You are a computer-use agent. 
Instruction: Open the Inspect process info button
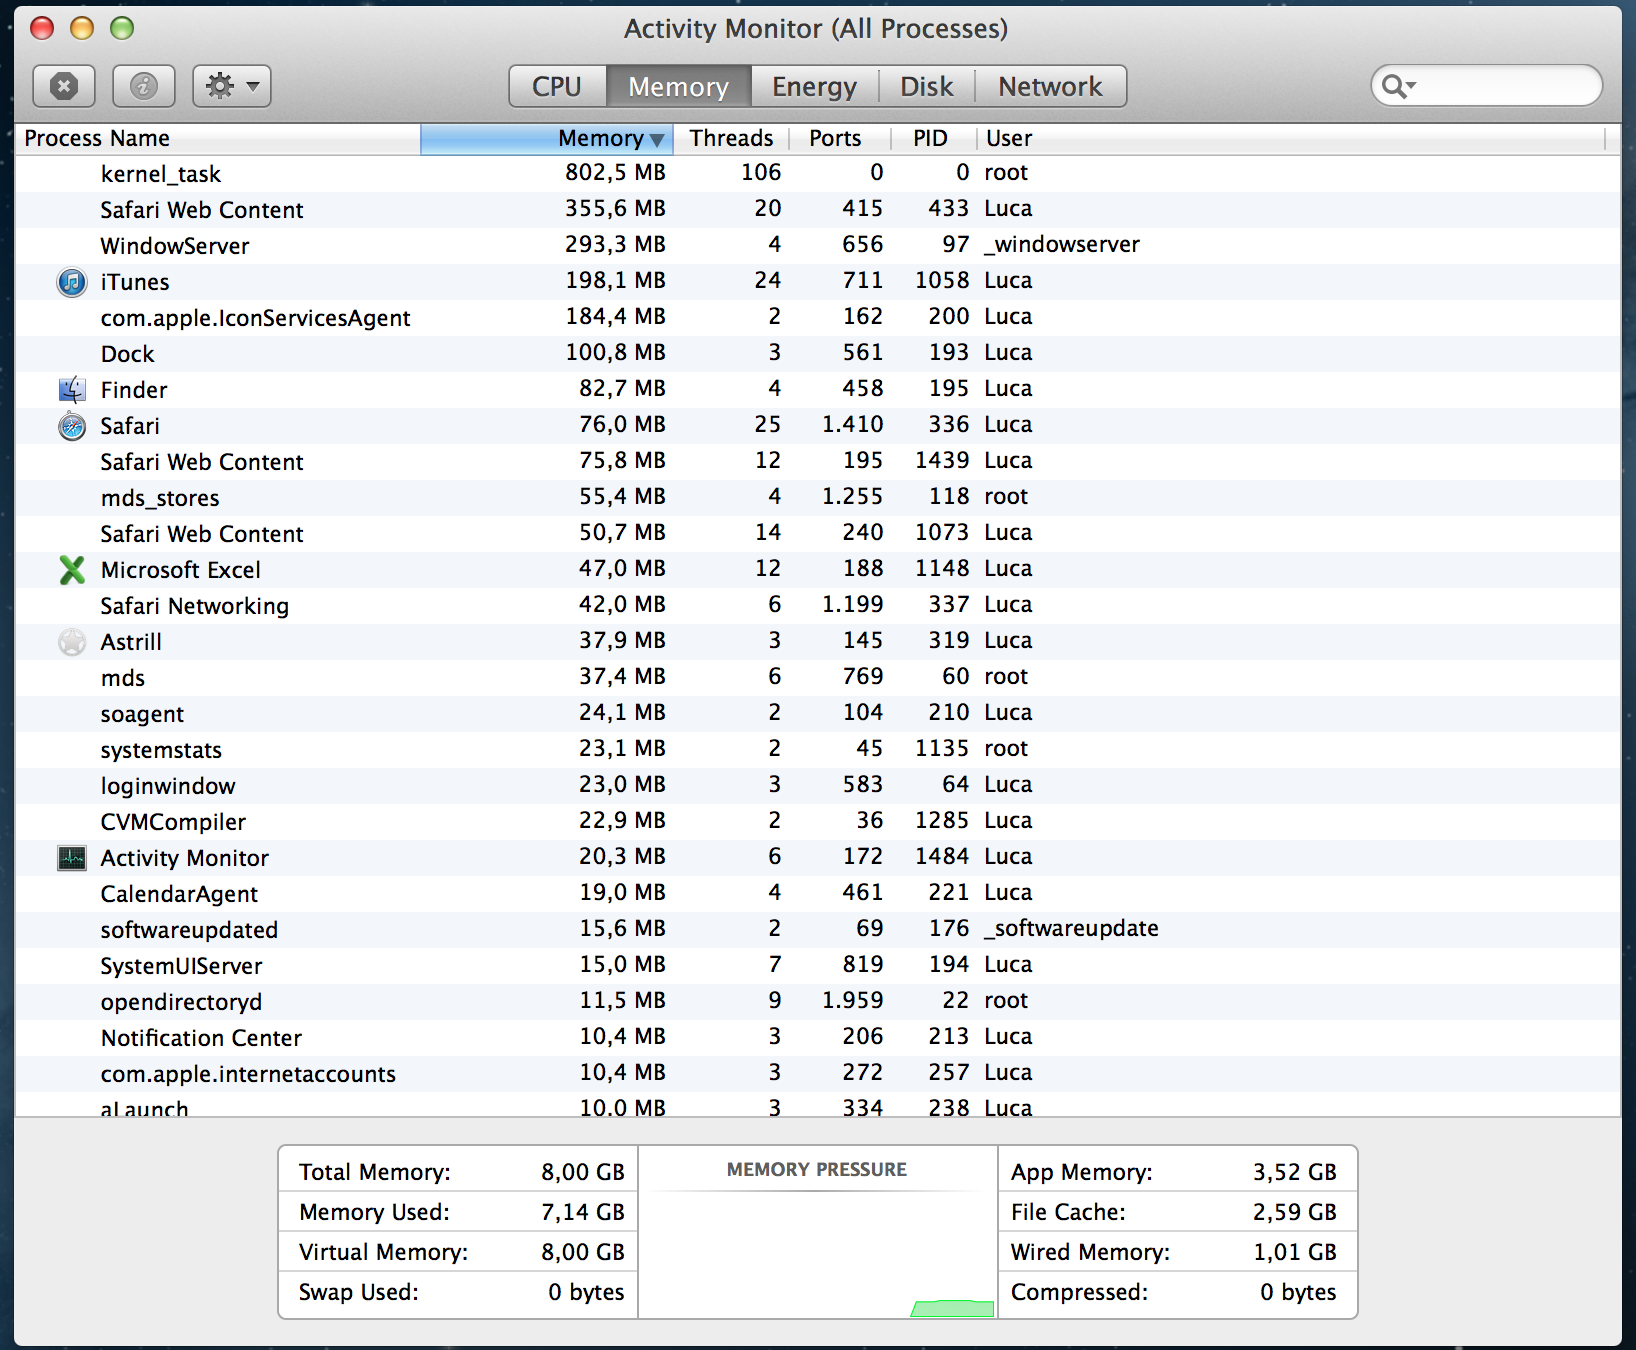[x=144, y=86]
